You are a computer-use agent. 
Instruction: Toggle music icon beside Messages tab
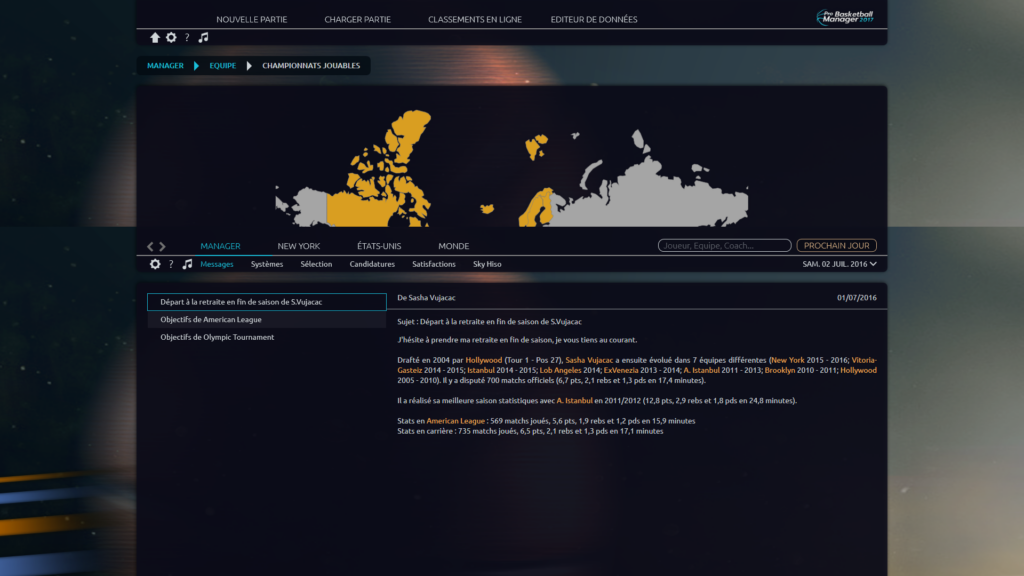point(187,264)
